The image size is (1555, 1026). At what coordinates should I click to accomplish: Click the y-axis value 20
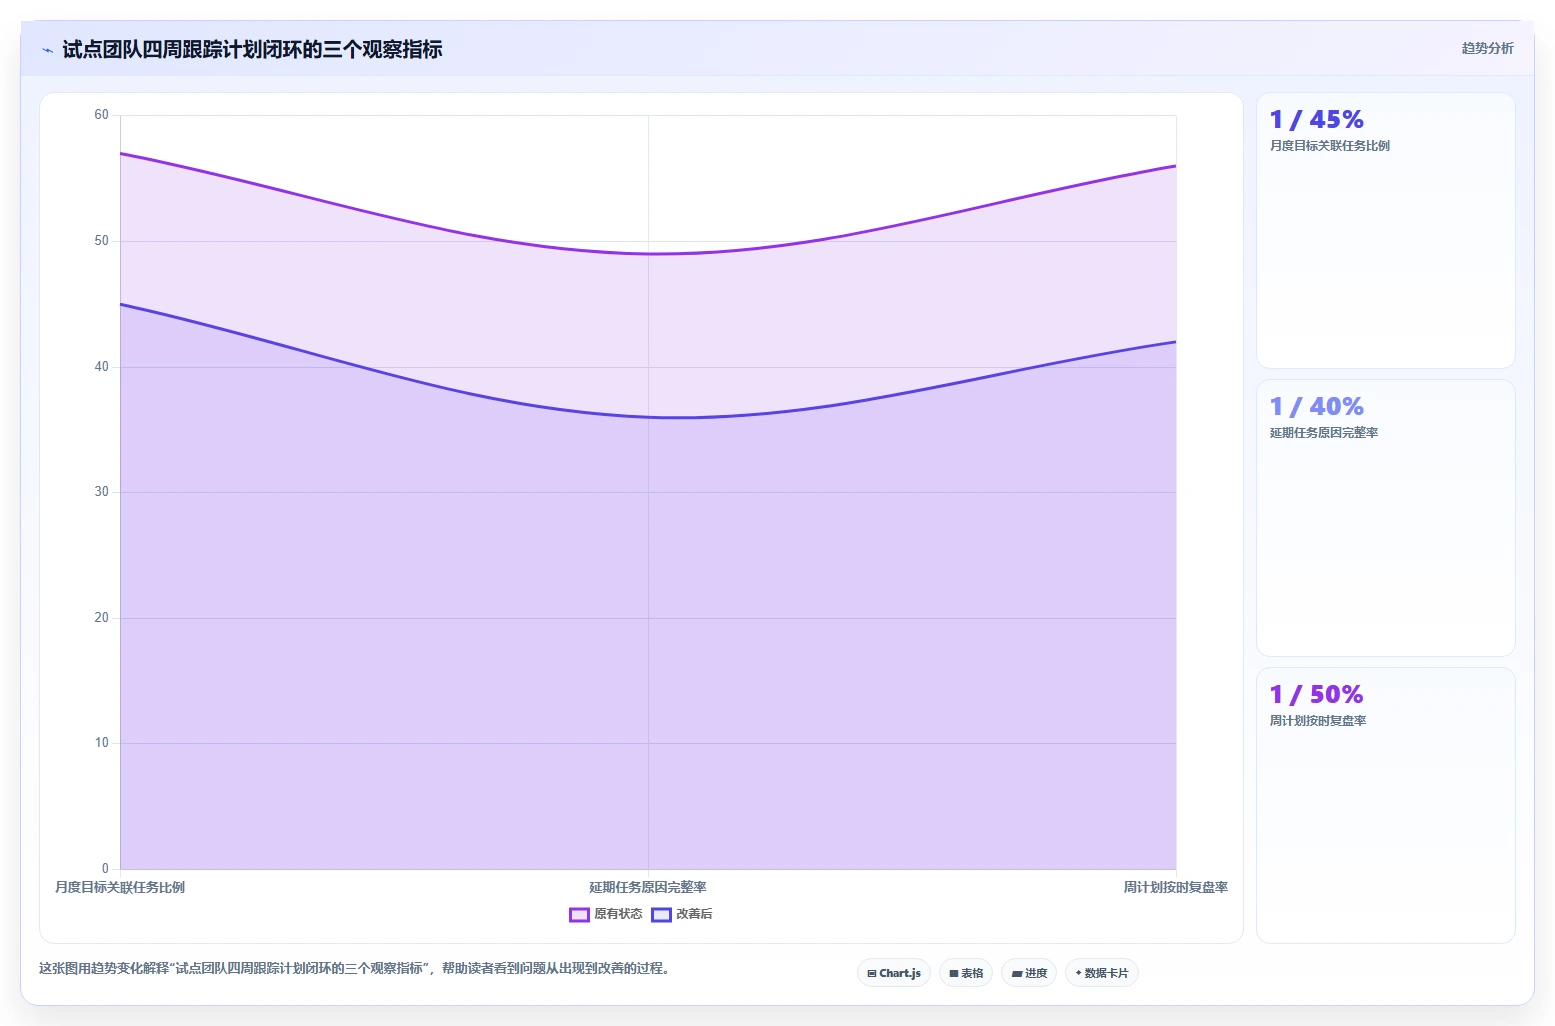pyautogui.click(x=101, y=618)
